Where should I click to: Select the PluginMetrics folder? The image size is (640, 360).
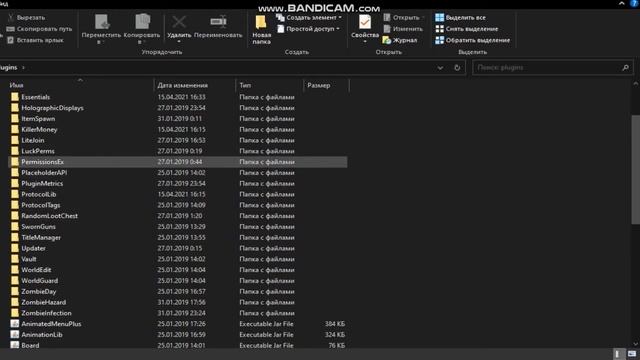(x=178, y=184)
